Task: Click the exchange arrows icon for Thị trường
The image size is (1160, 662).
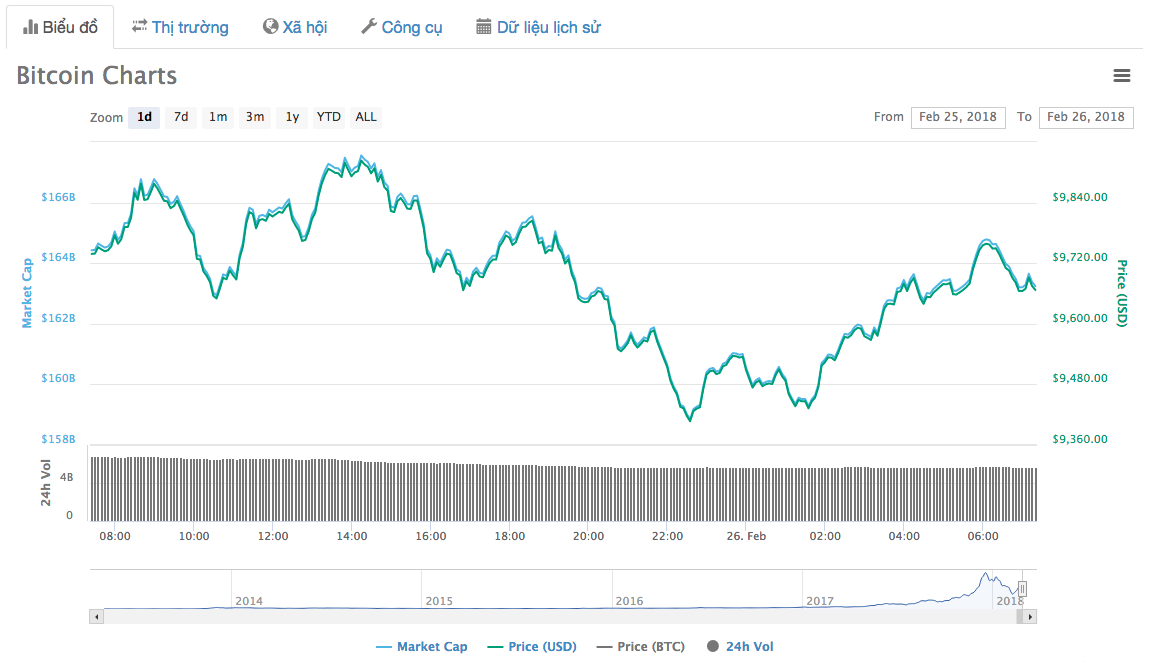Action: 139,27
